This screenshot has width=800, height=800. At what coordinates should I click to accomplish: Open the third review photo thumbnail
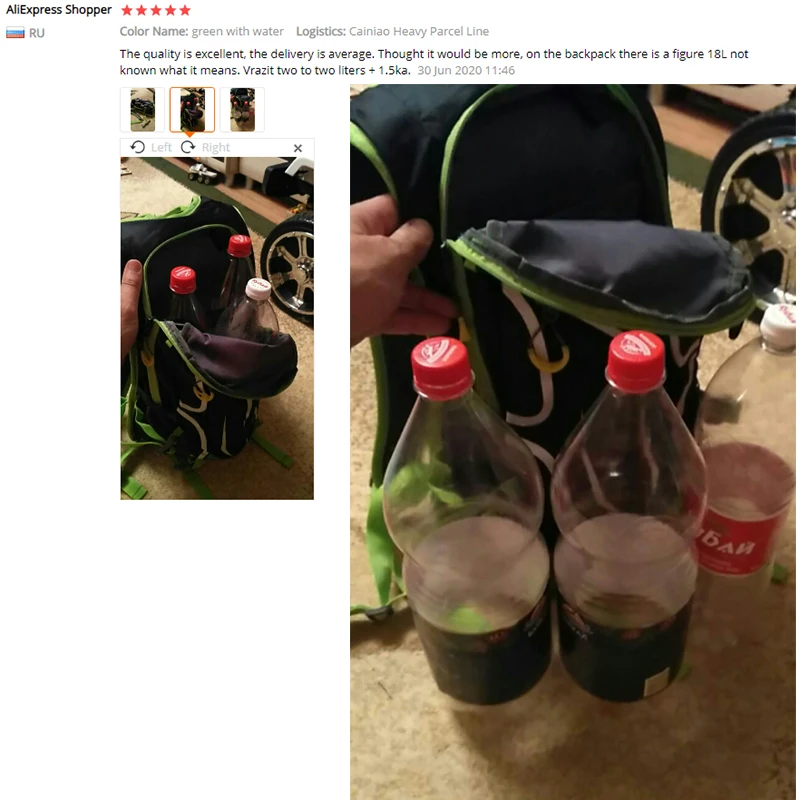click(x=242, y=110)
